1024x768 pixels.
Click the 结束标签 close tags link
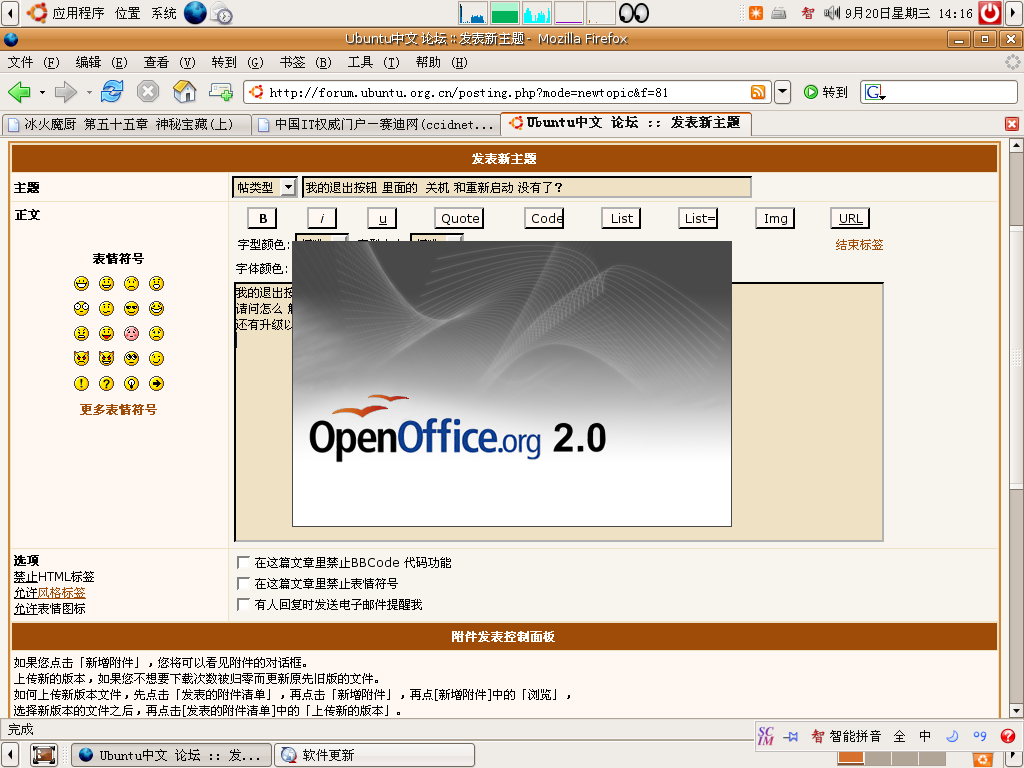coord(859,244)
